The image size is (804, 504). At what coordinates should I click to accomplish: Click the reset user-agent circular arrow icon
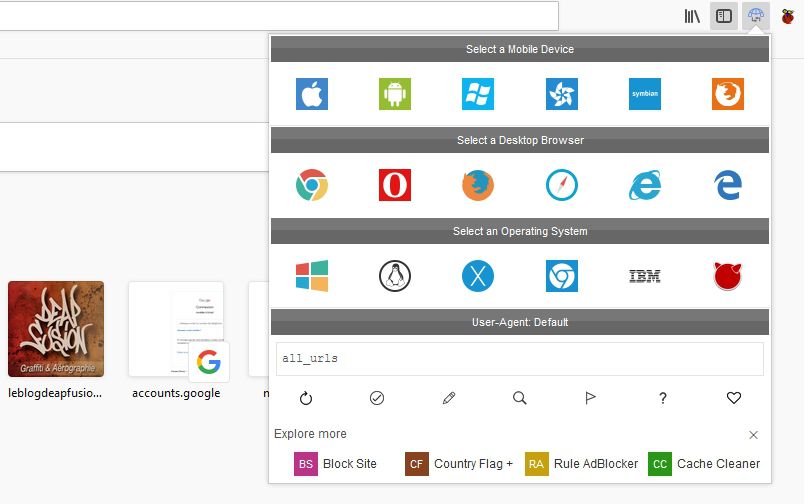[x=306, y=398]
